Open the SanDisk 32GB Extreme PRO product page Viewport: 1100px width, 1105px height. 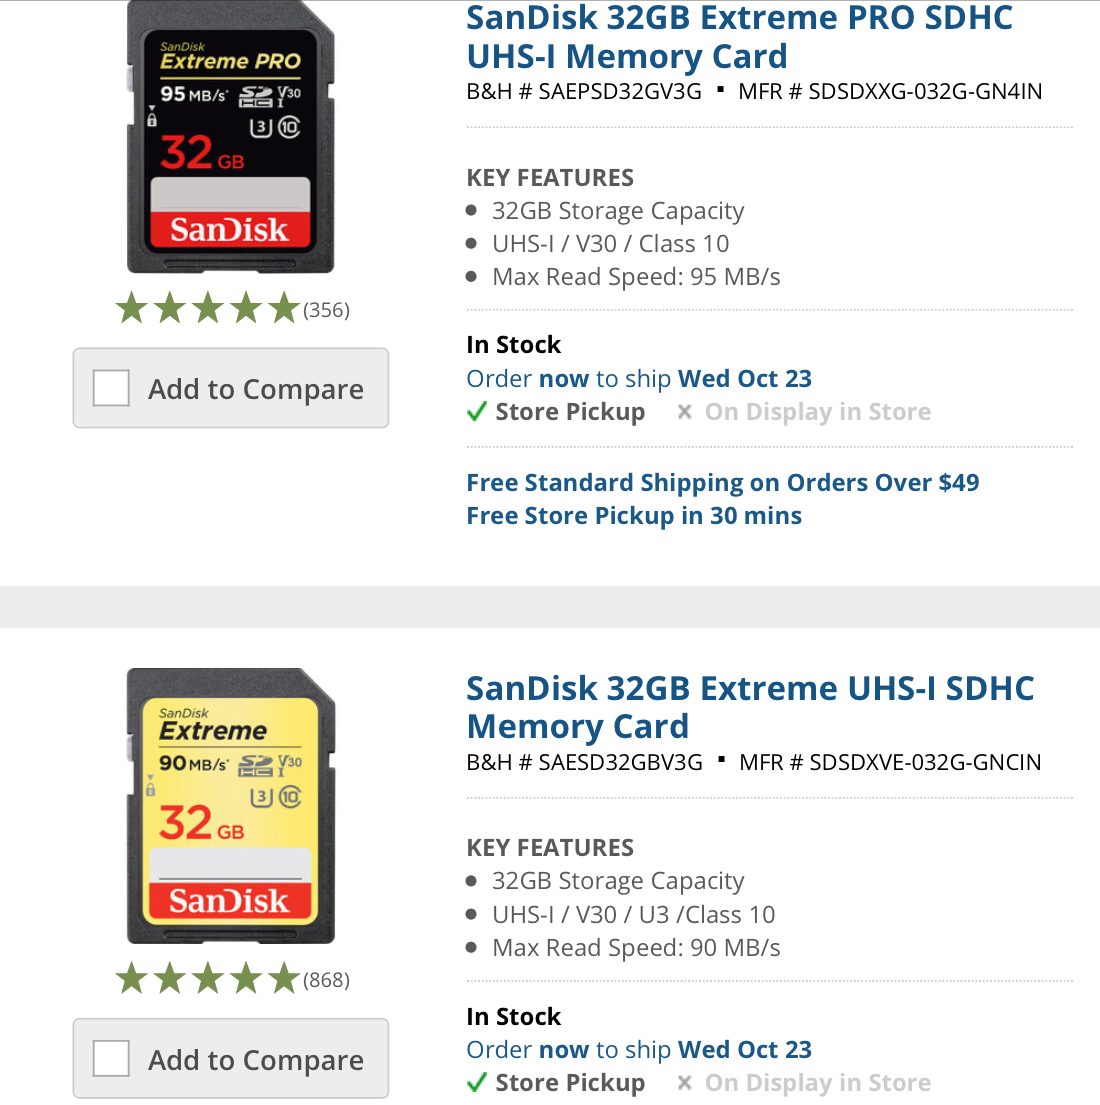(x=738, y=37)
